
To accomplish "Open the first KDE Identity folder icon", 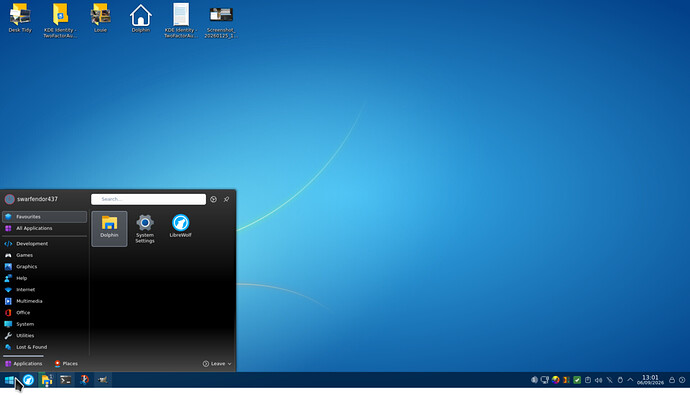I will click(60, 20).
